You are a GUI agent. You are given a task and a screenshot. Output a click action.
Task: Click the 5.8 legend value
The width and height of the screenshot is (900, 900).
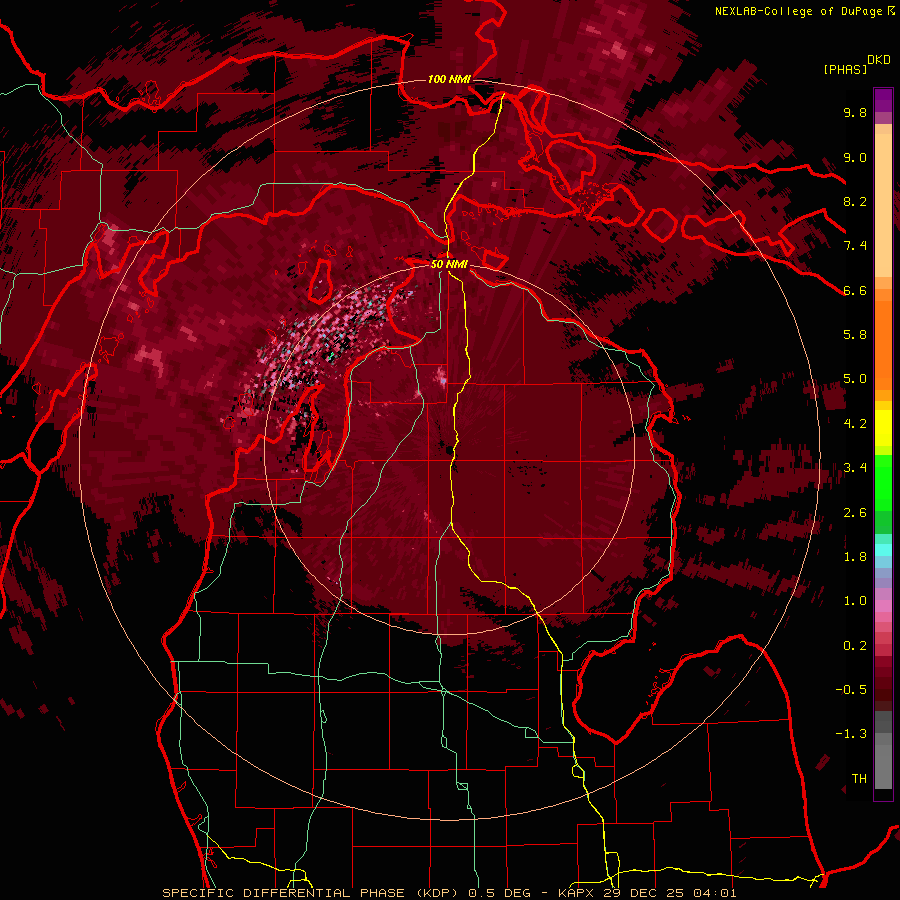(x=855, y=335)
